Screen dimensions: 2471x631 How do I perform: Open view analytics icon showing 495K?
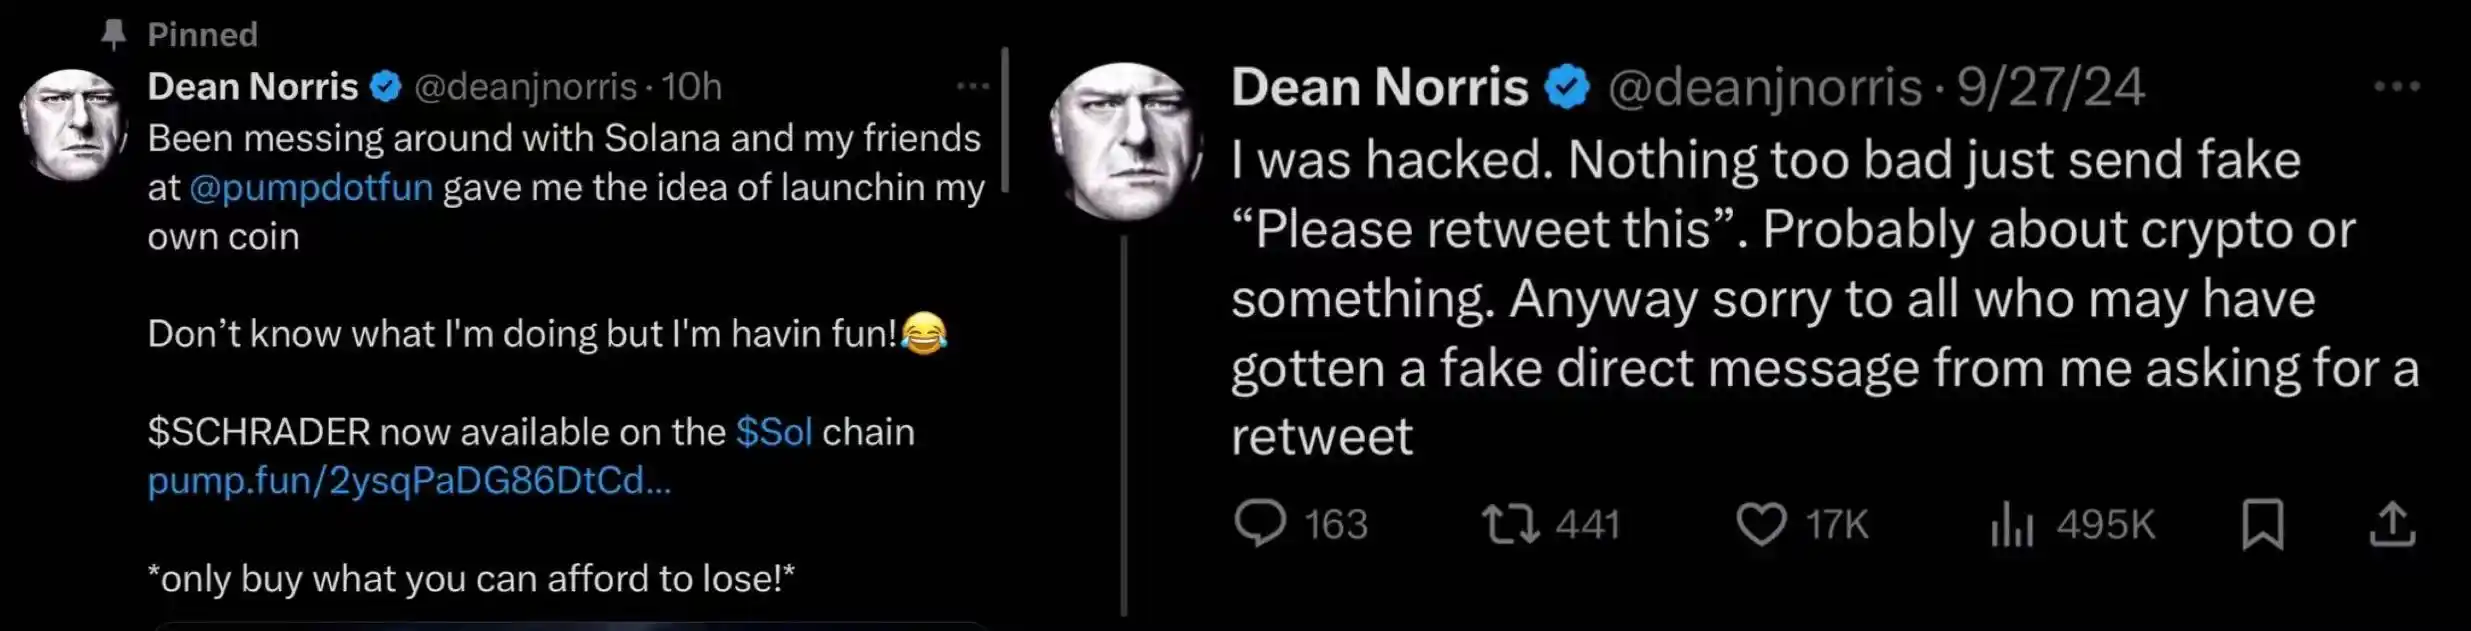(2012, 524)
